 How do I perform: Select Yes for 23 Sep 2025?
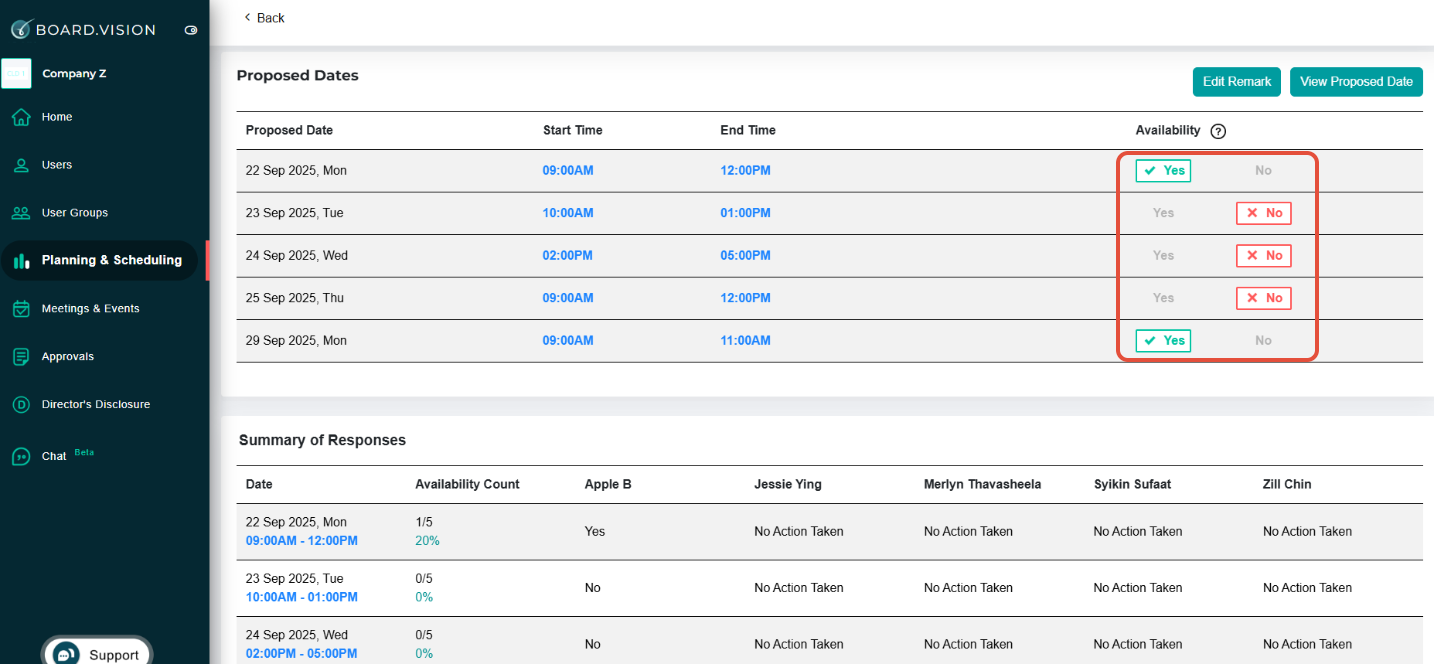(1163, 213)
